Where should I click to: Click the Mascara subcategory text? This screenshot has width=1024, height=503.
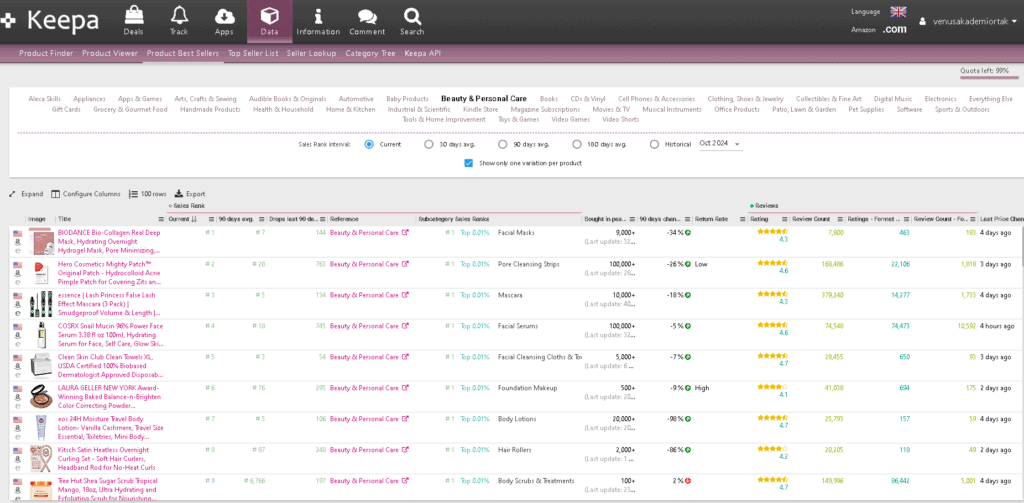(x=510, y=295)
